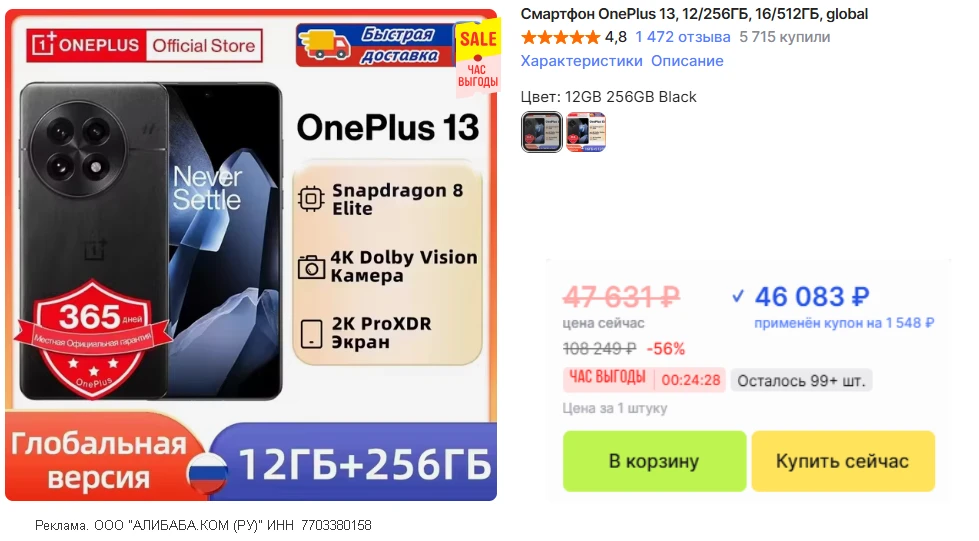Open the 1 472 отзыва reviews link
Image resolution: width=979 pixels, height=541 pixels.
pos(682,37)
